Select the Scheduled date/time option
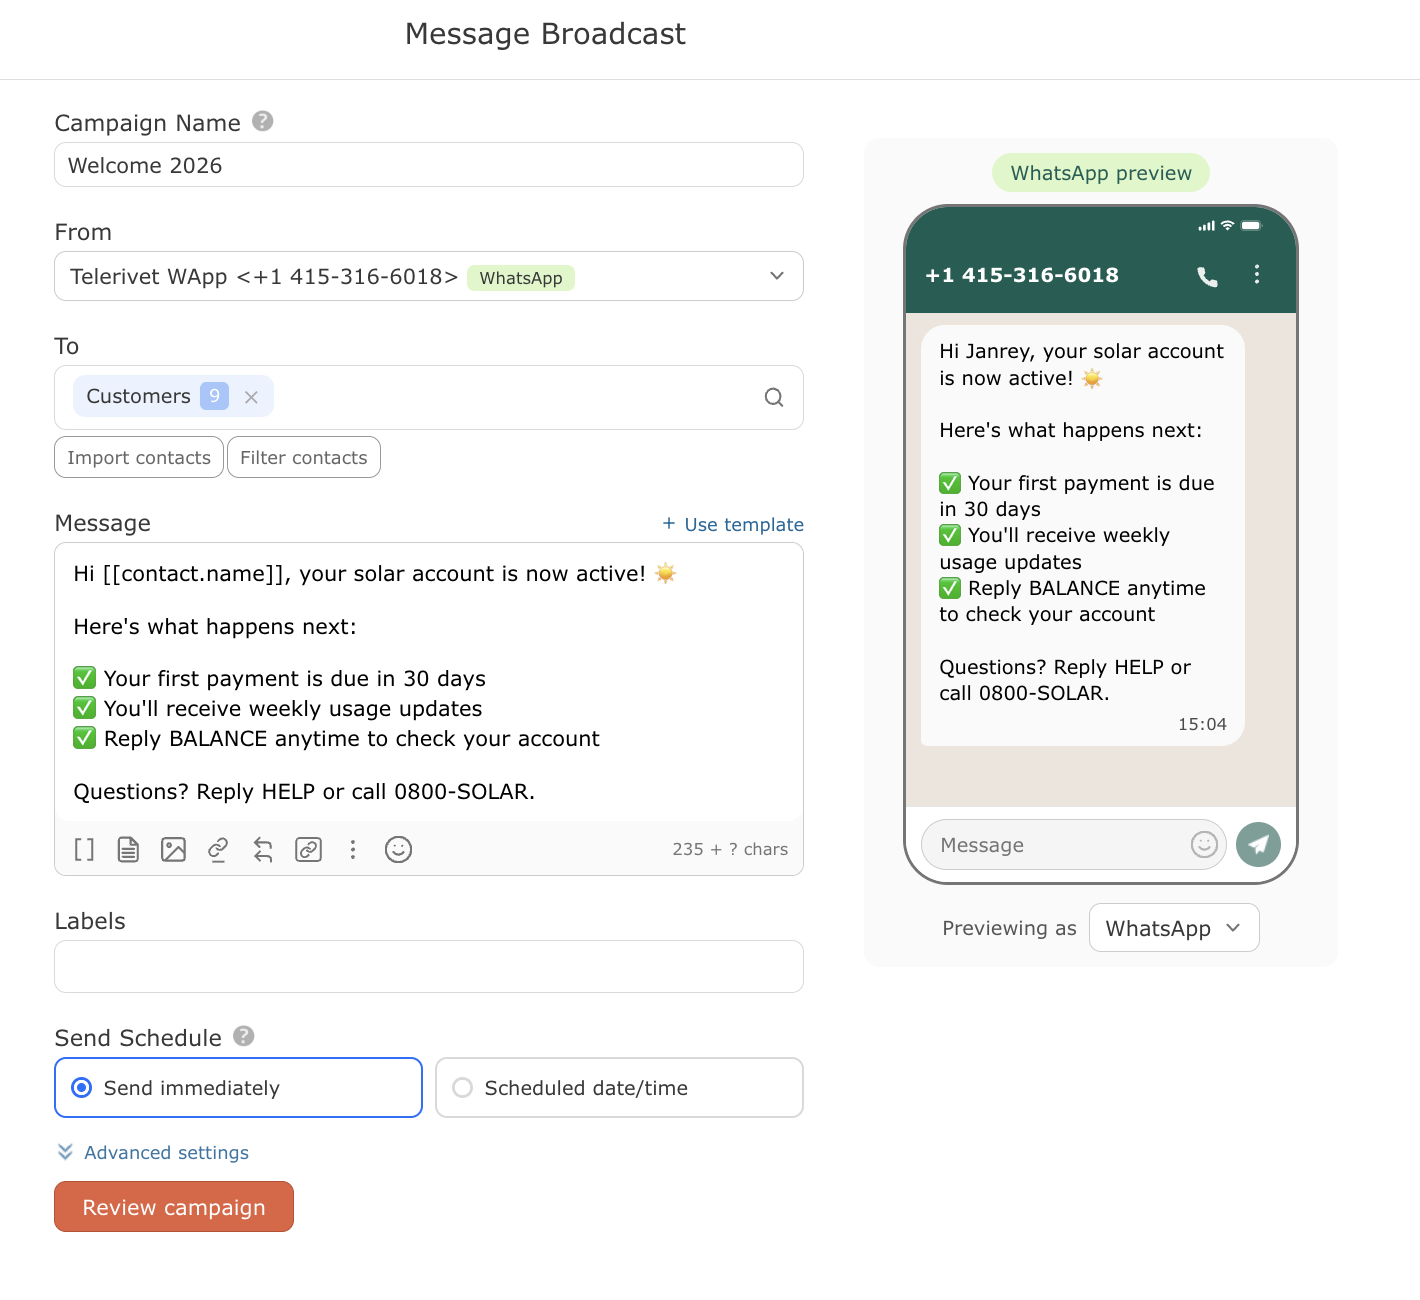1420x1300 pixels. pyautogui.click(x=619, y=1087)
